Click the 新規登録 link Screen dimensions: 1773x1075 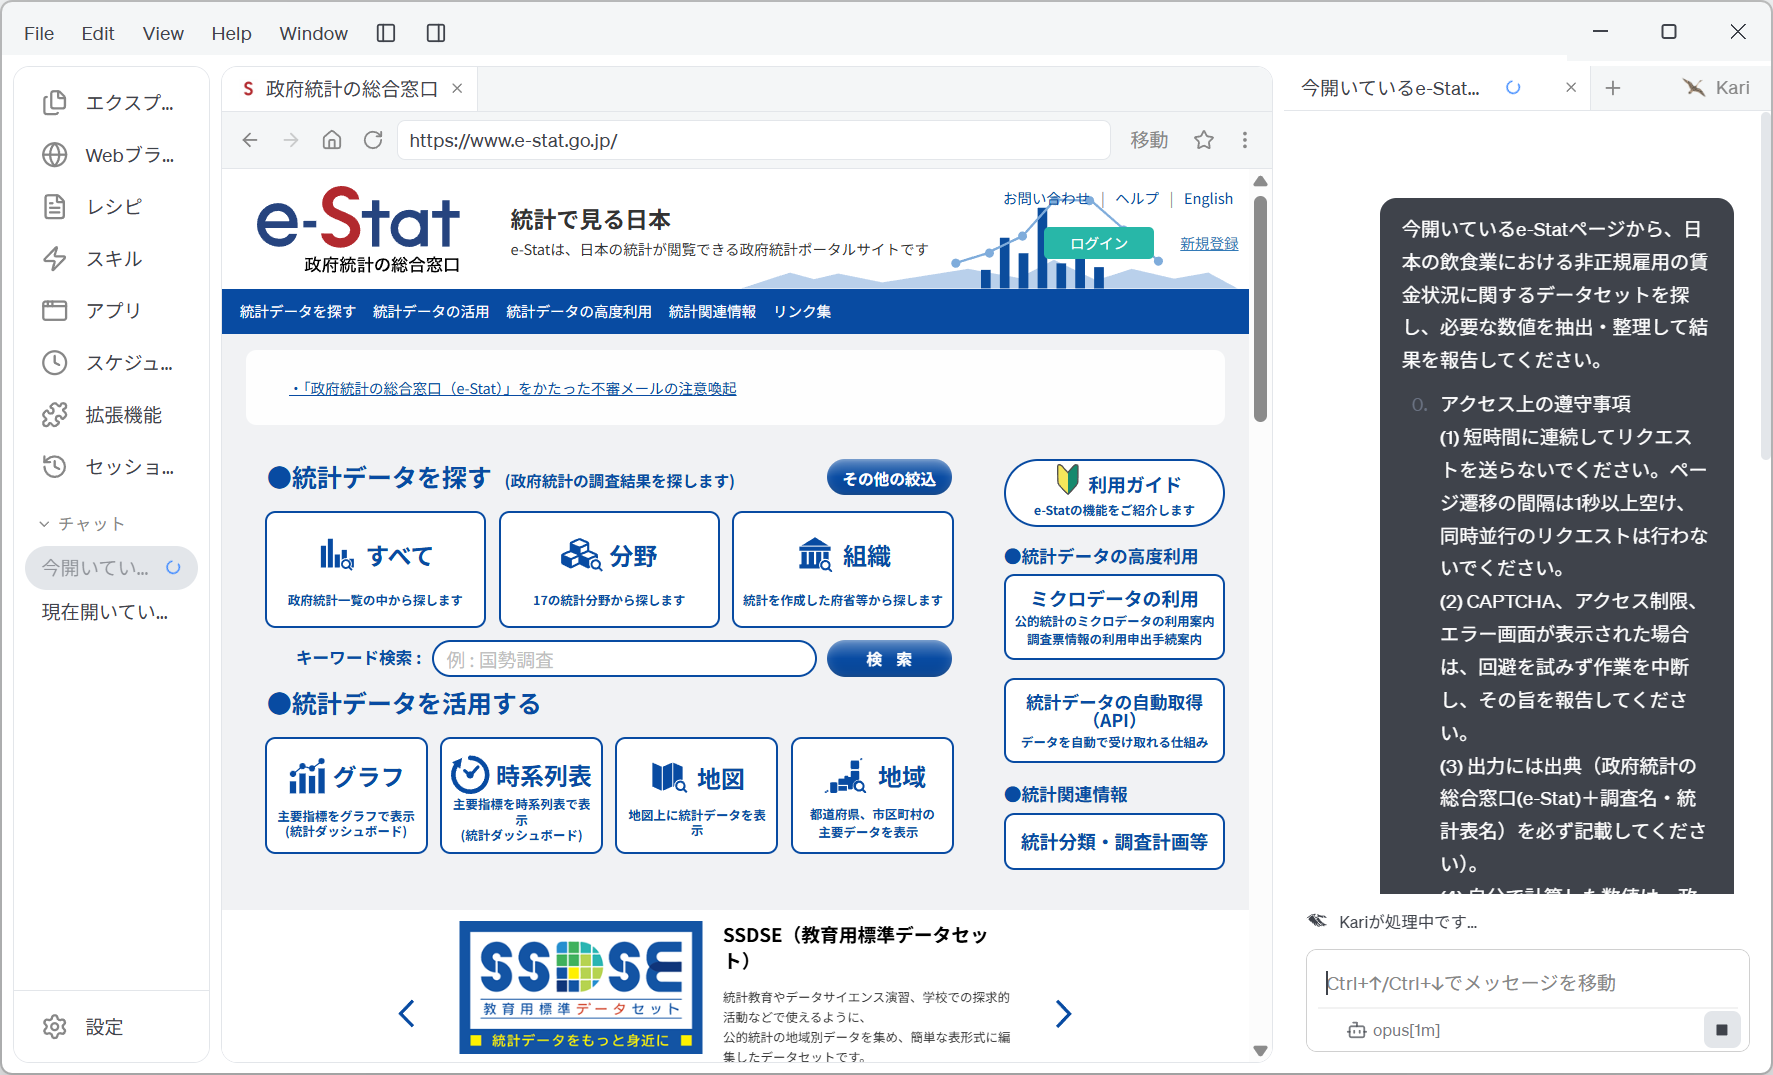point(1209,243)
